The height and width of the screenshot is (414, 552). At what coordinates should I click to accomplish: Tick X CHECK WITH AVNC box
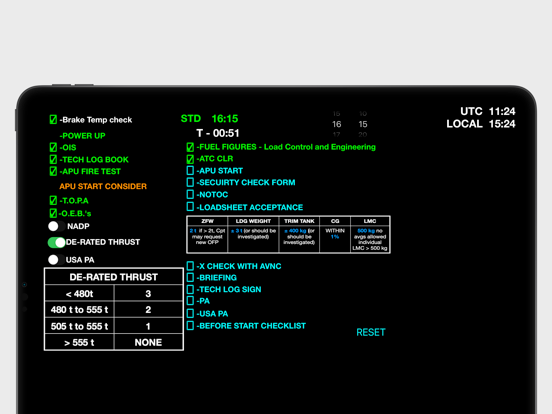click(x=190, y=266)
